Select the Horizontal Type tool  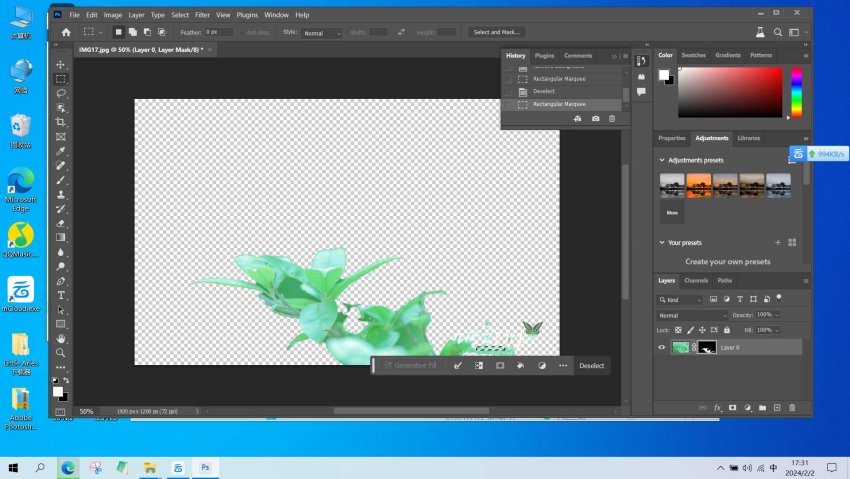tap(61, 295)
